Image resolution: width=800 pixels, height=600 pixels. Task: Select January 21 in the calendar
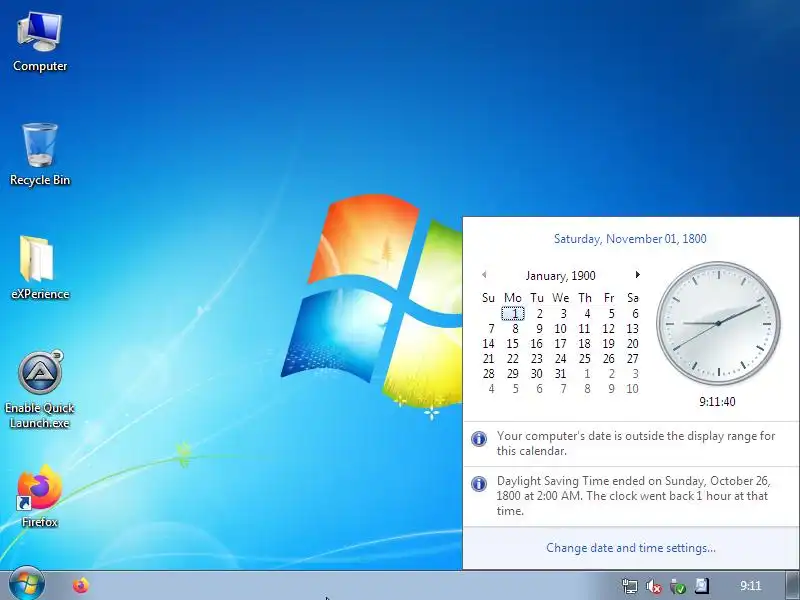tap(489, 359)
